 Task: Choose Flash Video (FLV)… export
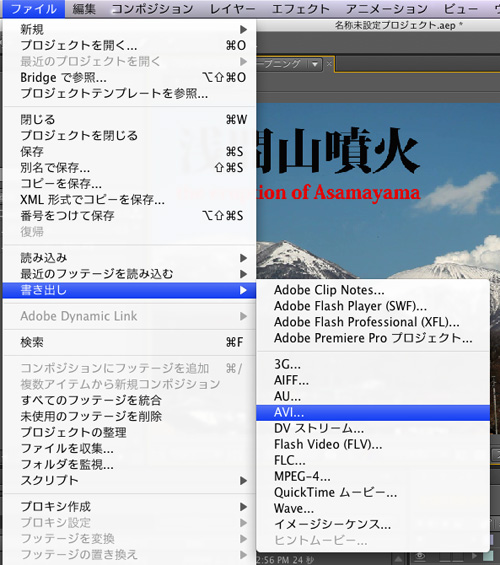tap(373, 444)
